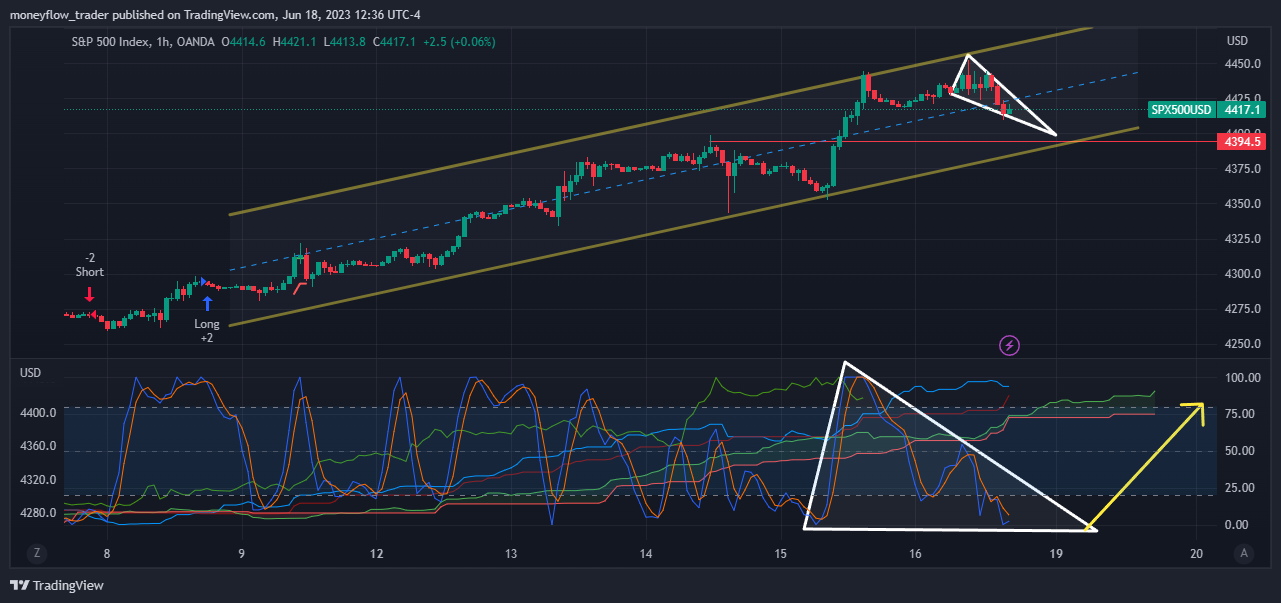Toggle the A auto-scale button
This screenshot has height=603, width=1281.
coord(1244,553)
